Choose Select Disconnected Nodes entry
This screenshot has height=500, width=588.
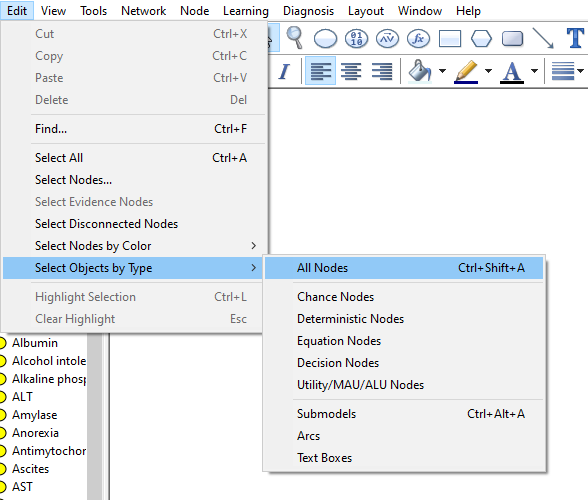(134, 224)
